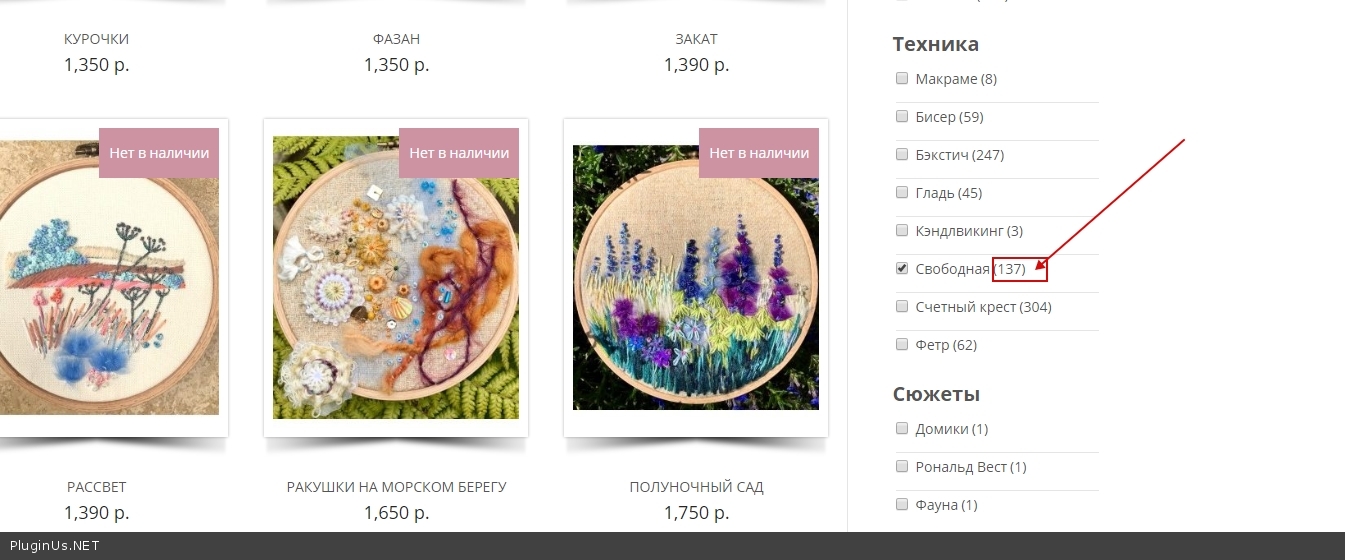
Task: Toggle the Кэндлвикинг checkbox
Action: tap(902, 230)
